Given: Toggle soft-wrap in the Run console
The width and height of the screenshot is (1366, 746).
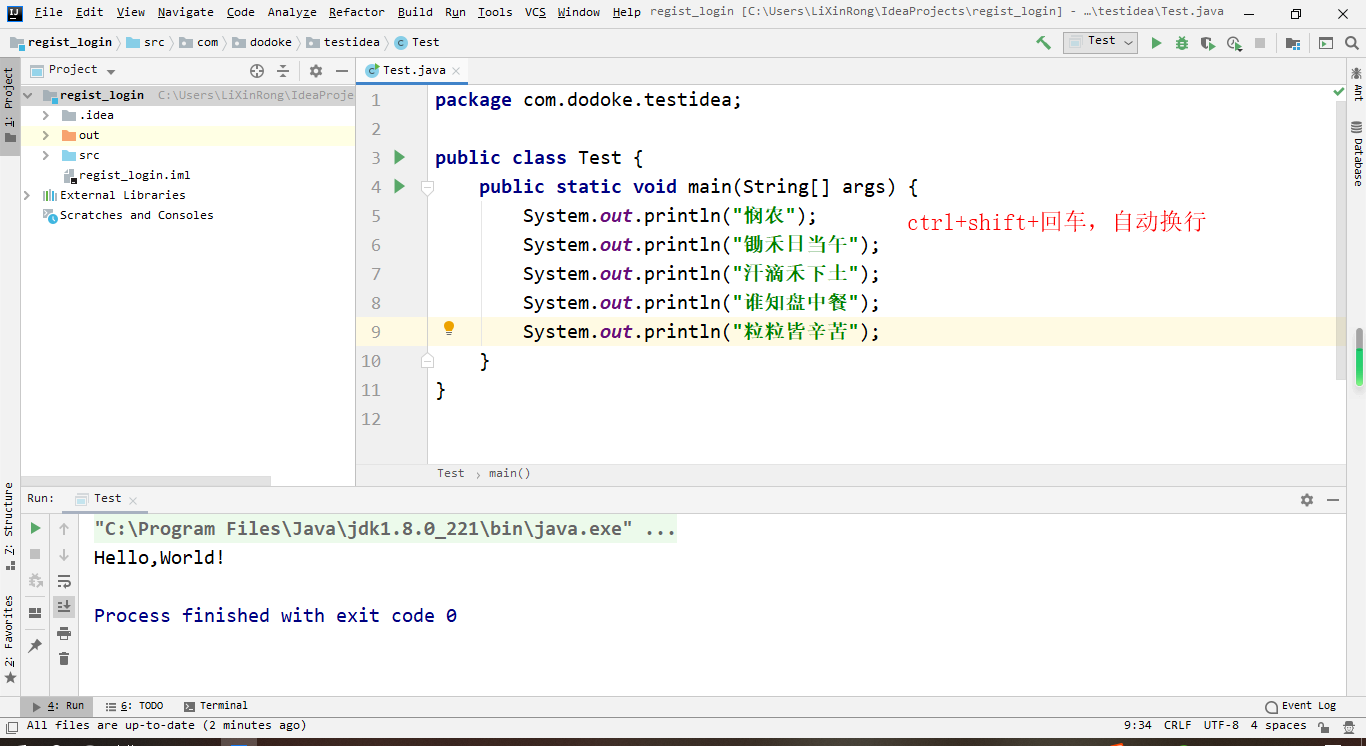Looking at the screenshot, I should pos(64,581).
